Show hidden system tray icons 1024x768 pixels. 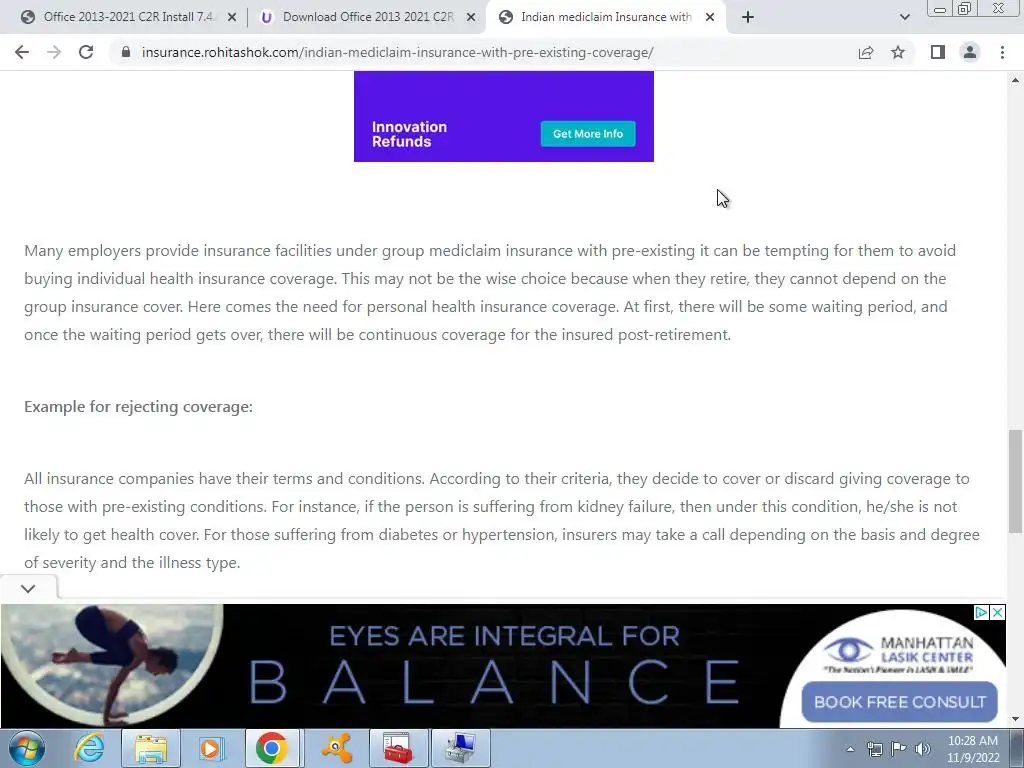(x=850, y=749)
